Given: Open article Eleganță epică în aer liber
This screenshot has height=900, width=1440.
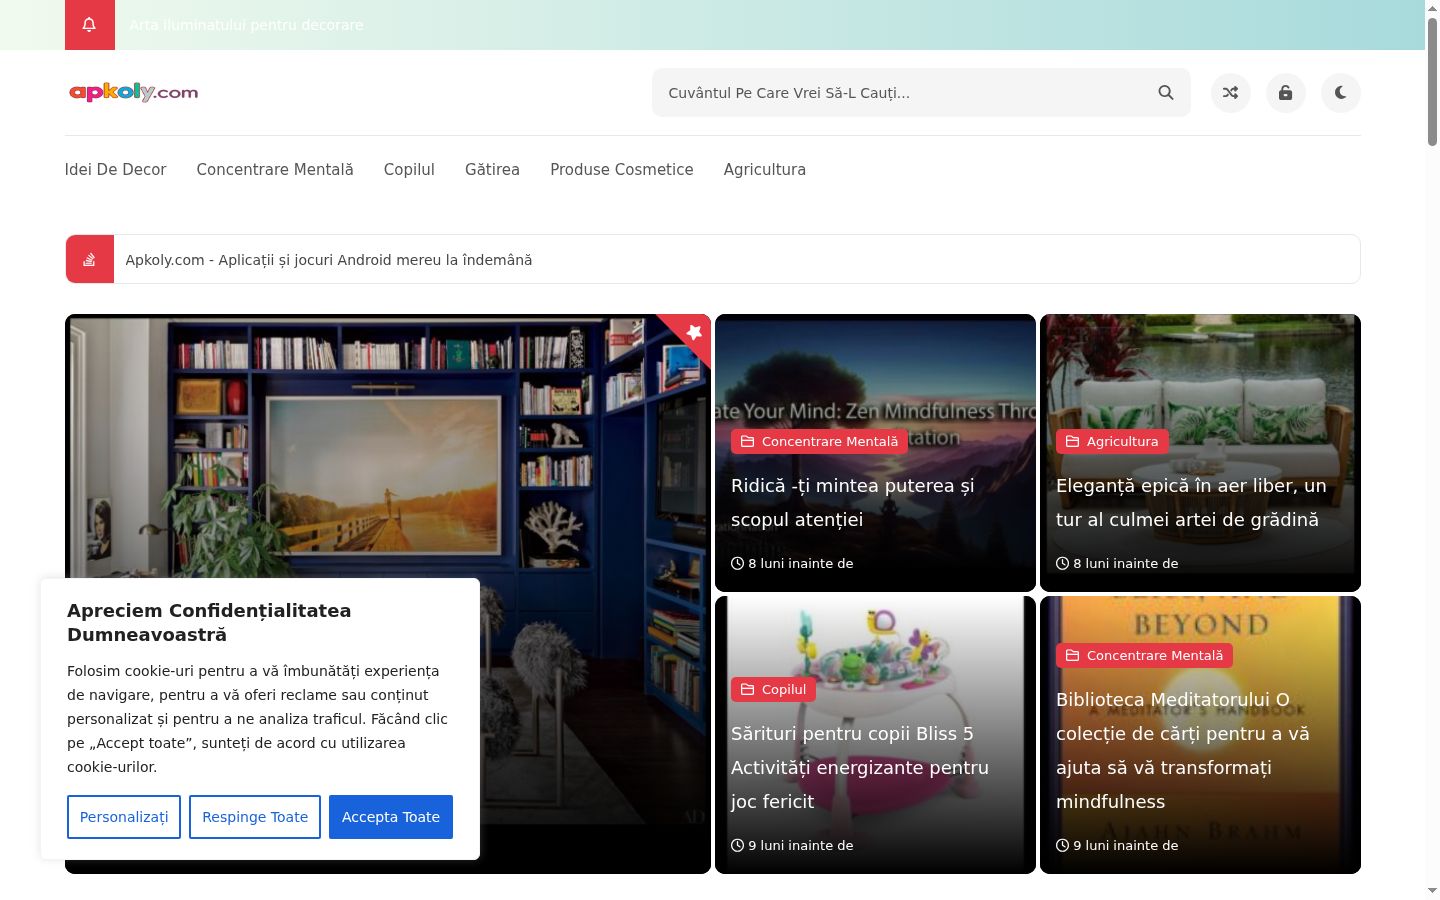Looking at the screenshot, I should 1191,503.
